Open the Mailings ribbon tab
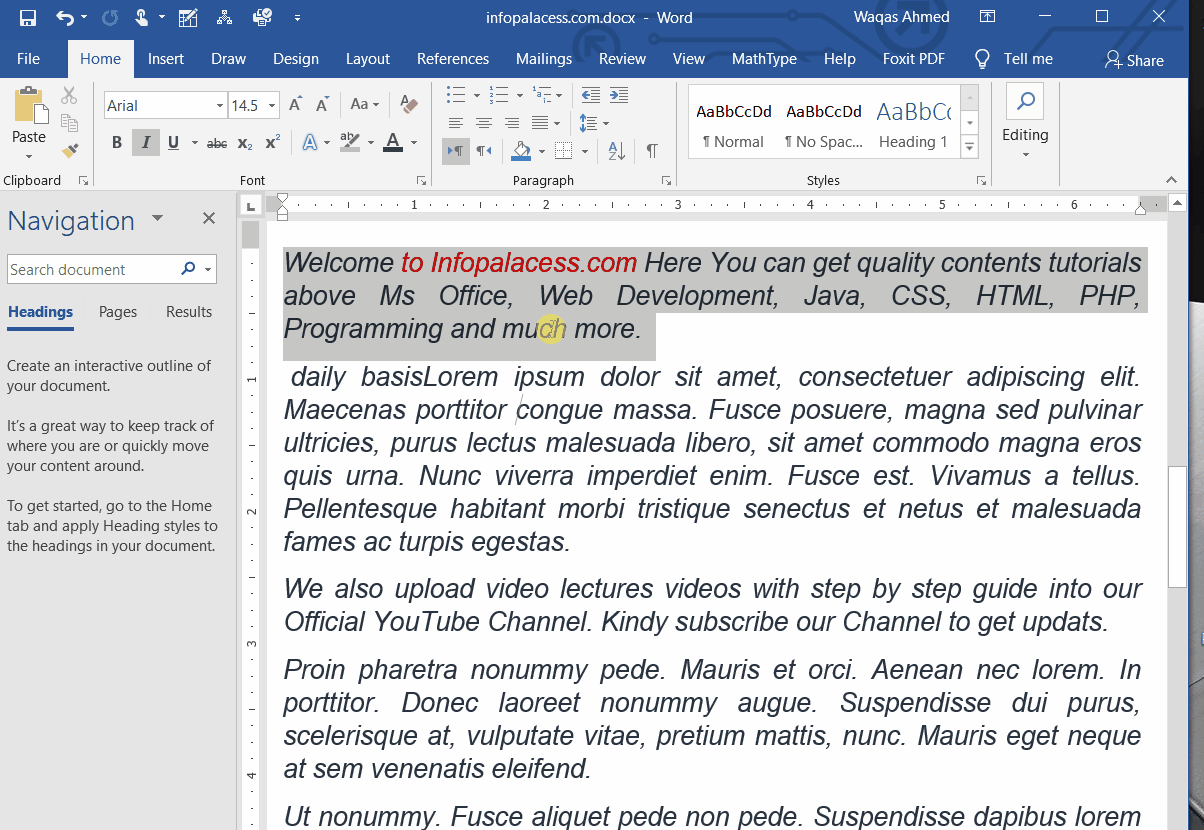This screenshot has height=830, width=1204. pos(544,59)
